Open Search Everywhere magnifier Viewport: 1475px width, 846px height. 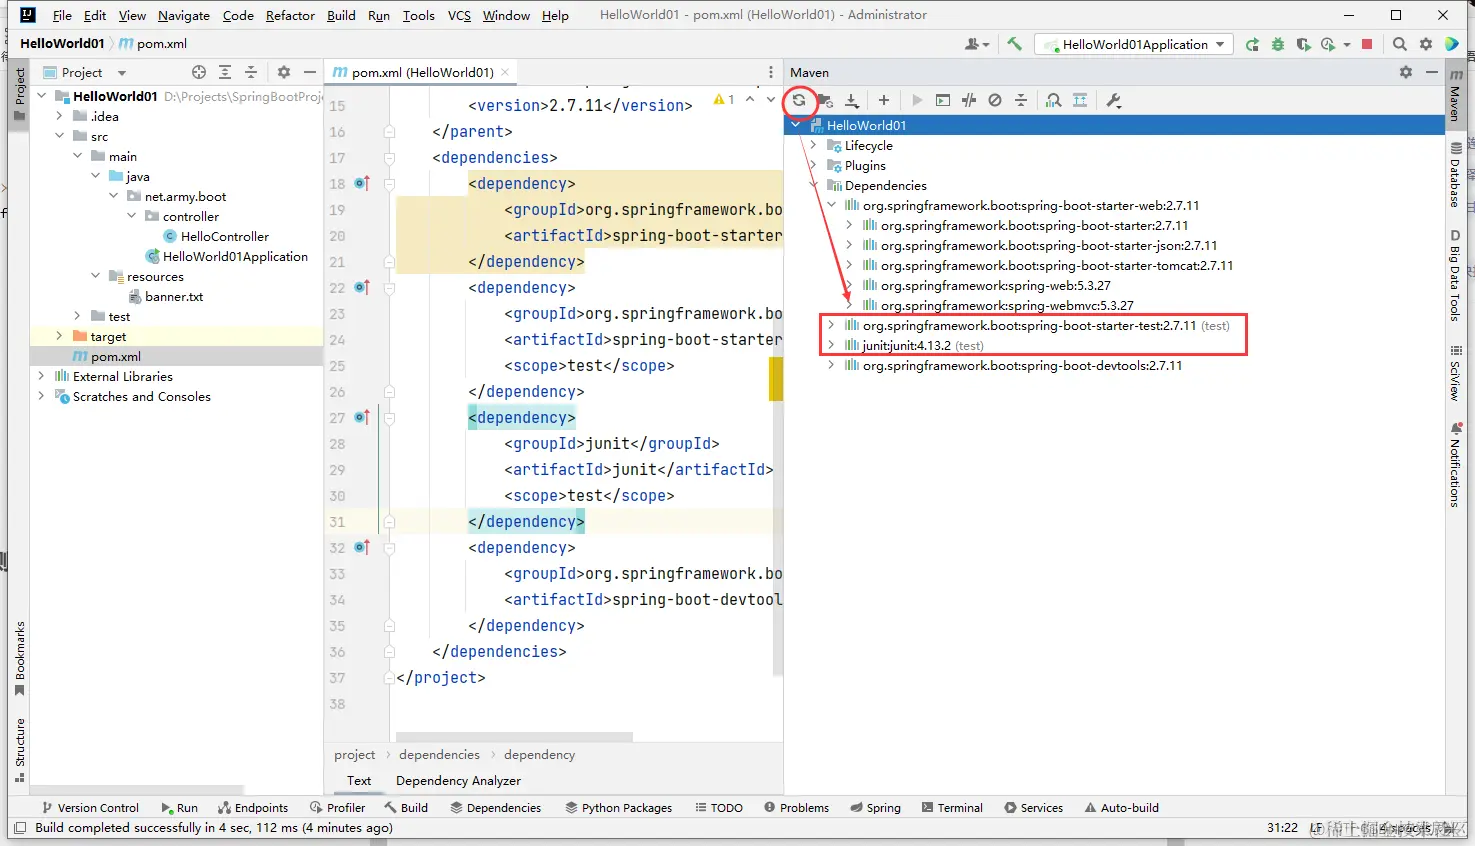tap(1400, 44)
